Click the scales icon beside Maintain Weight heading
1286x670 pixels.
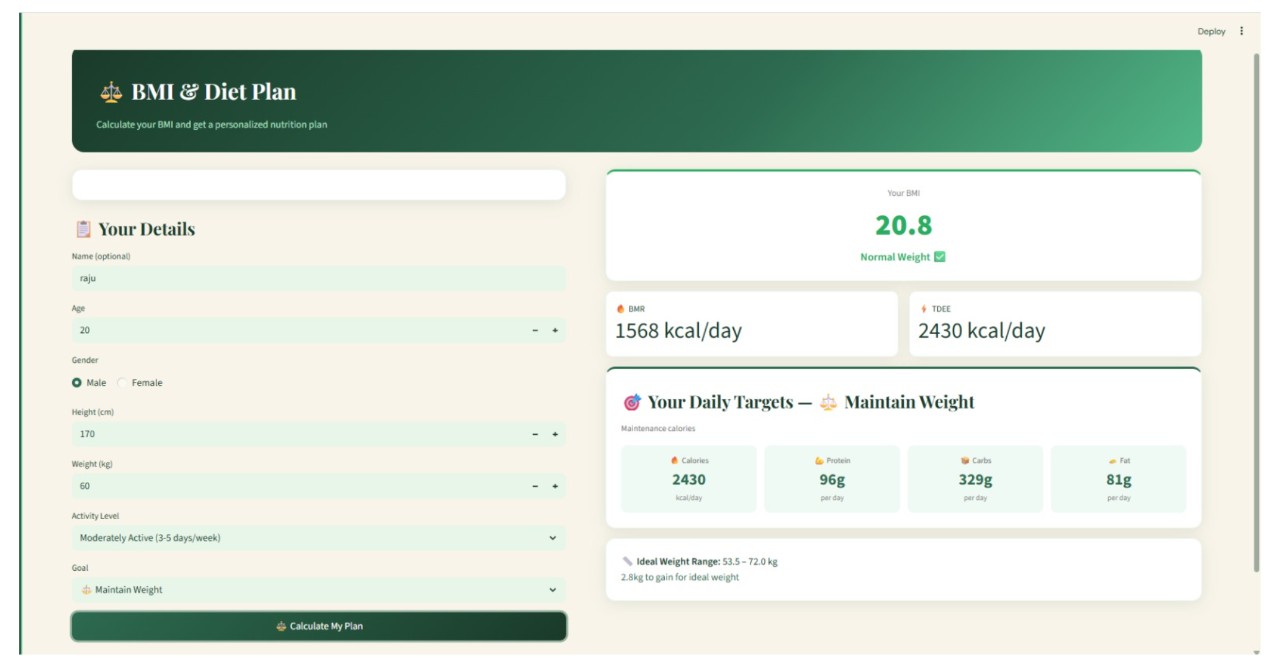pos(828,403)
